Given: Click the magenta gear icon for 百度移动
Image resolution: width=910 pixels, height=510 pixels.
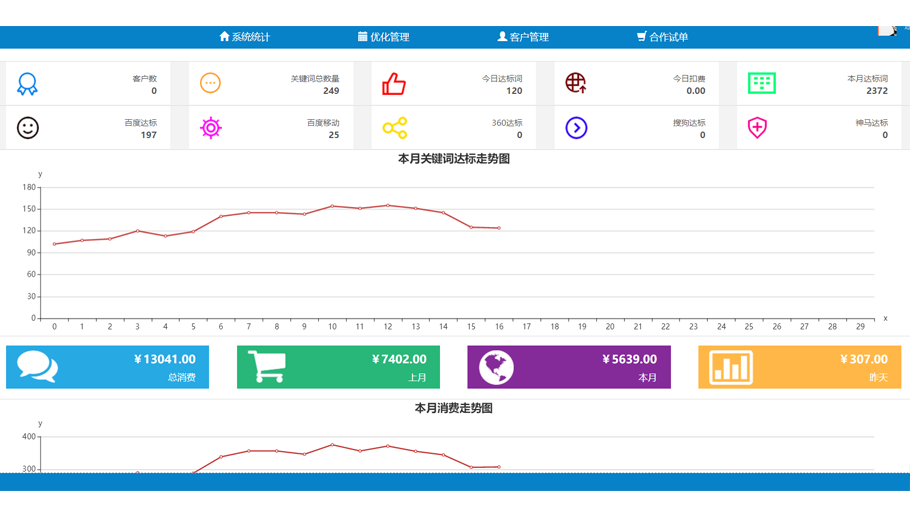Looking at the screenshot, I should [x=210, y=128].
